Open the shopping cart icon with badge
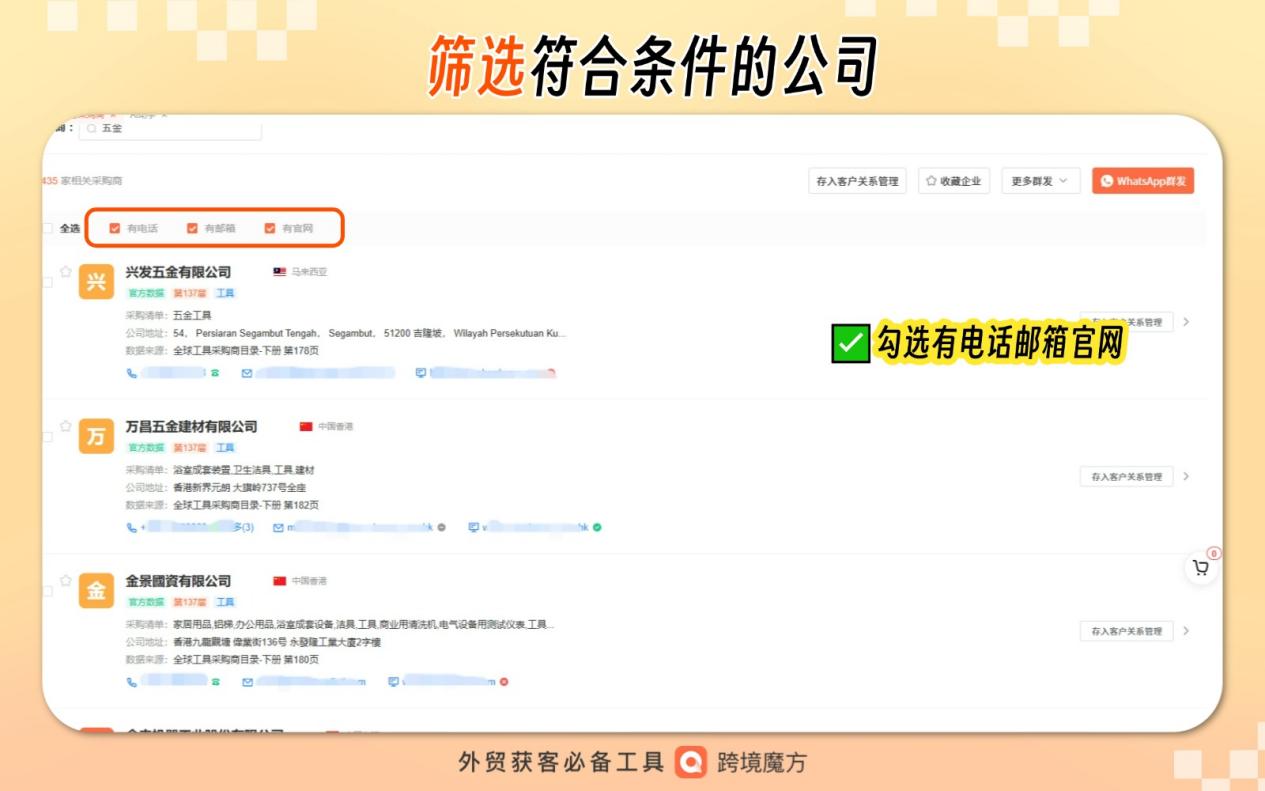1265x791 pixels. tap(1201, 567)
